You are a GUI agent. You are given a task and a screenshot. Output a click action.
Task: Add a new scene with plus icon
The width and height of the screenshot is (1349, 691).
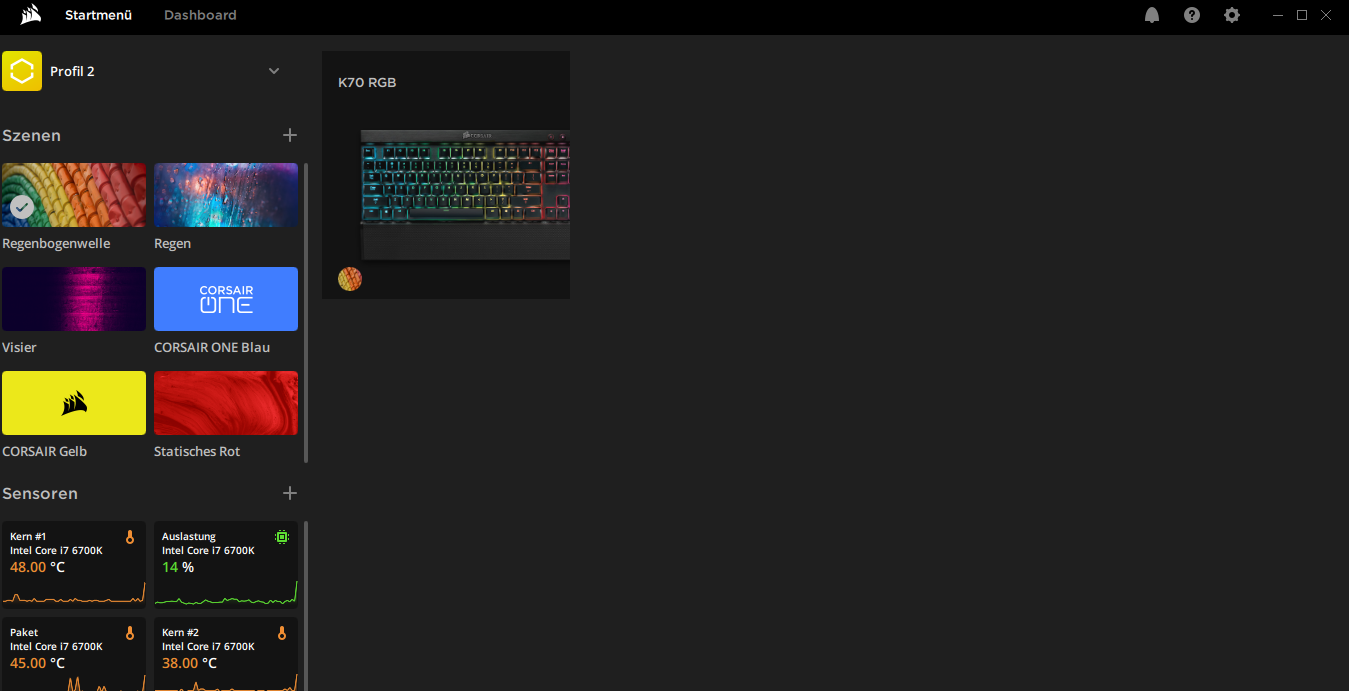tap(290, 135)
